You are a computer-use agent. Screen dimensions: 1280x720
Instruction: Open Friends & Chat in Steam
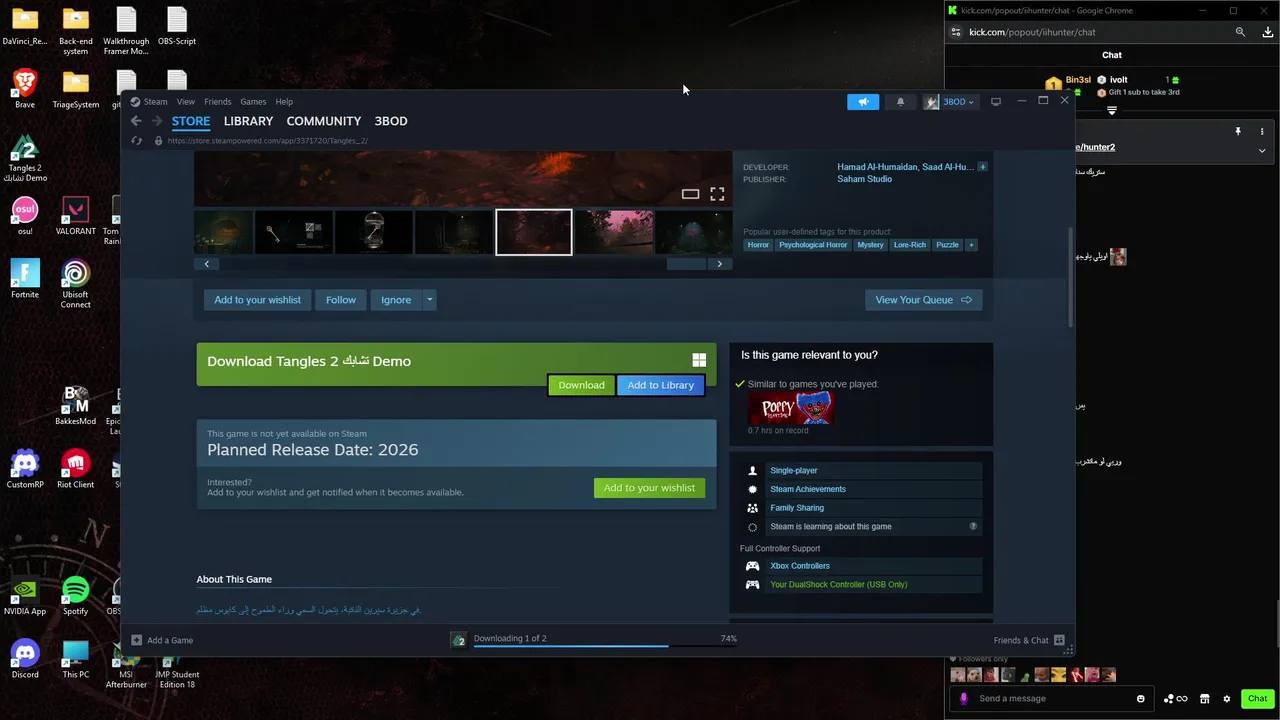pyautogui.click(x=1028, y=641)
